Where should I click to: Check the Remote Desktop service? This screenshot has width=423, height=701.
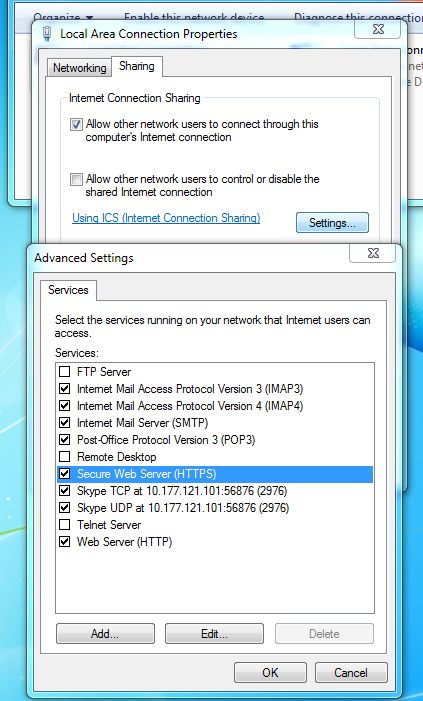click(65, 456)
